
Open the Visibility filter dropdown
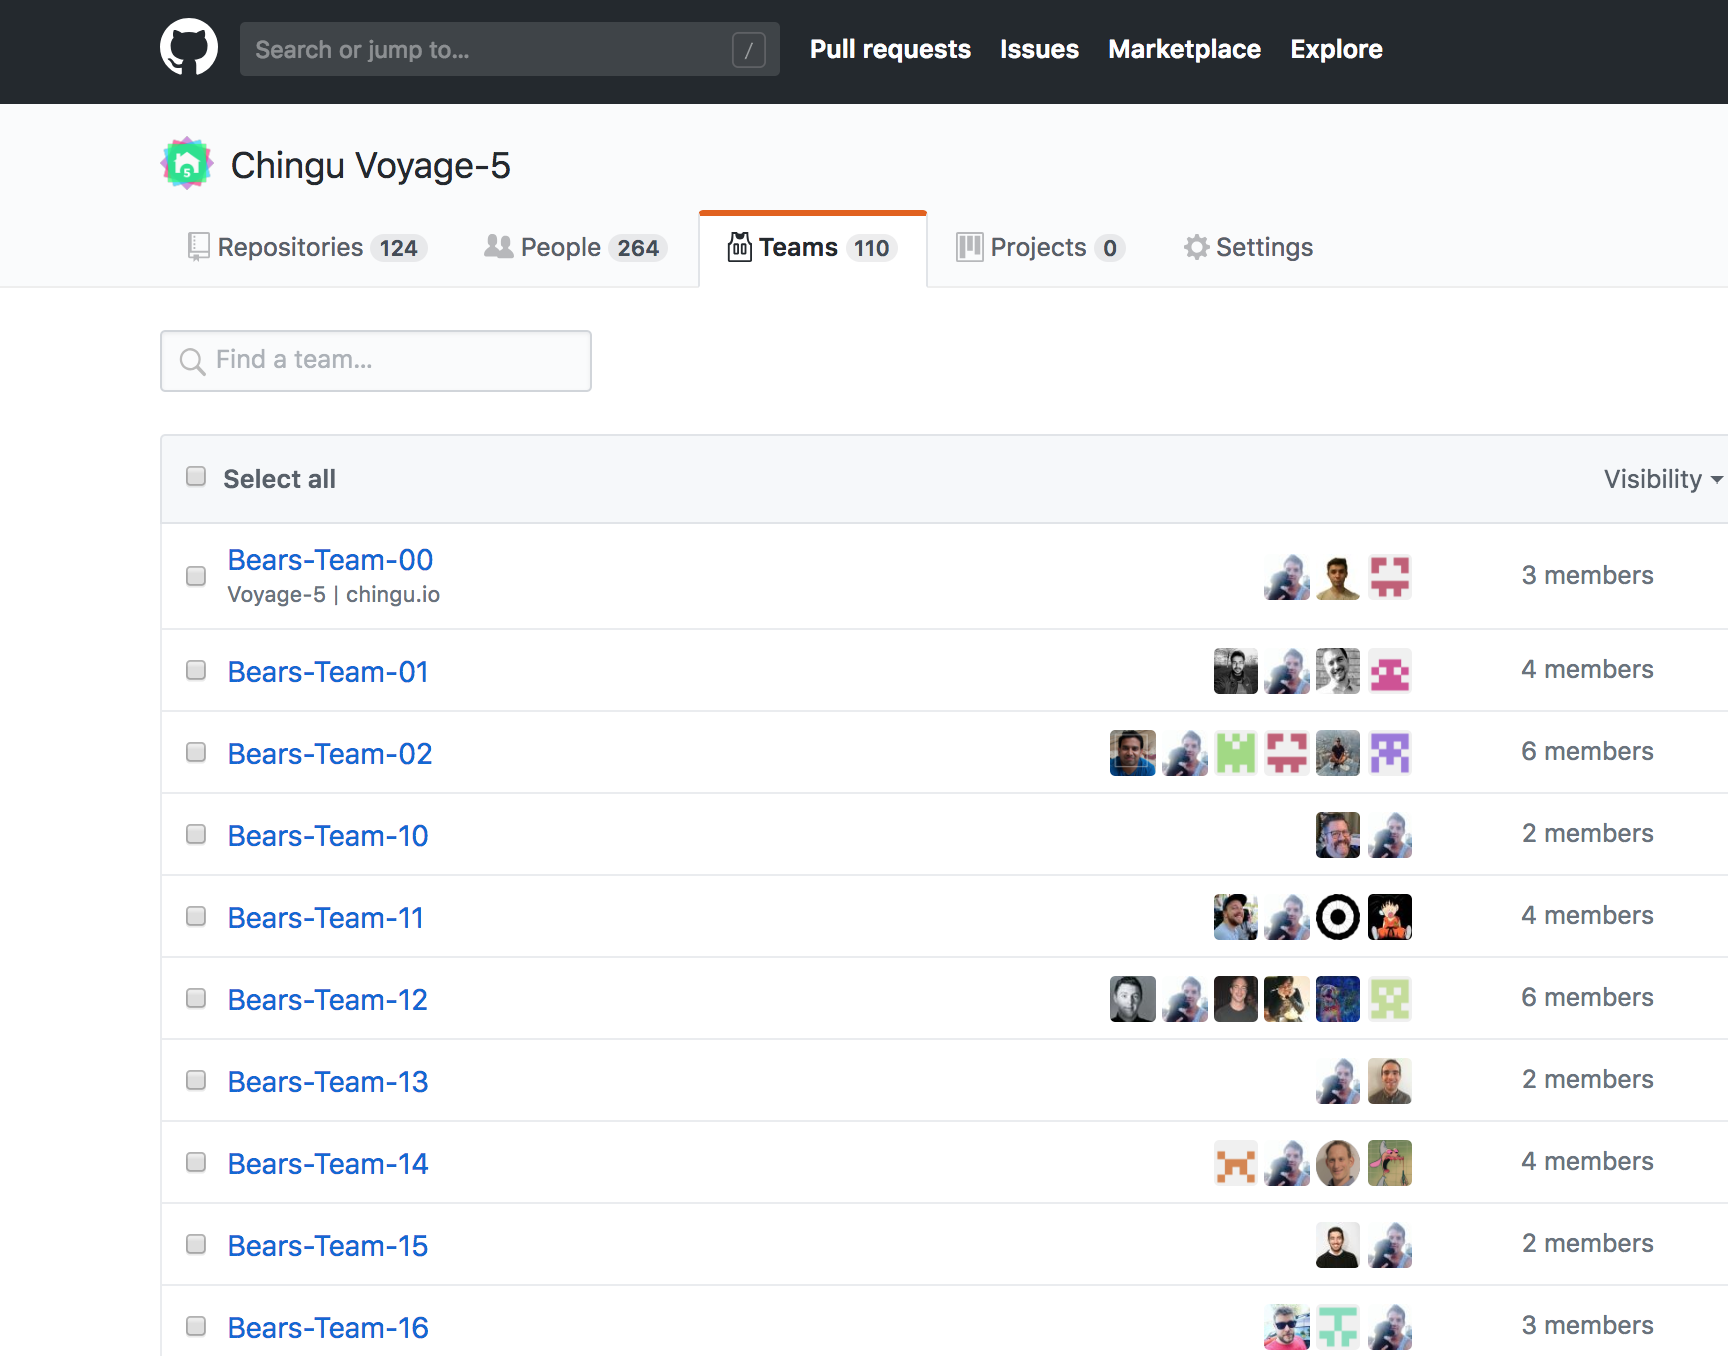tap(1663, 479)
